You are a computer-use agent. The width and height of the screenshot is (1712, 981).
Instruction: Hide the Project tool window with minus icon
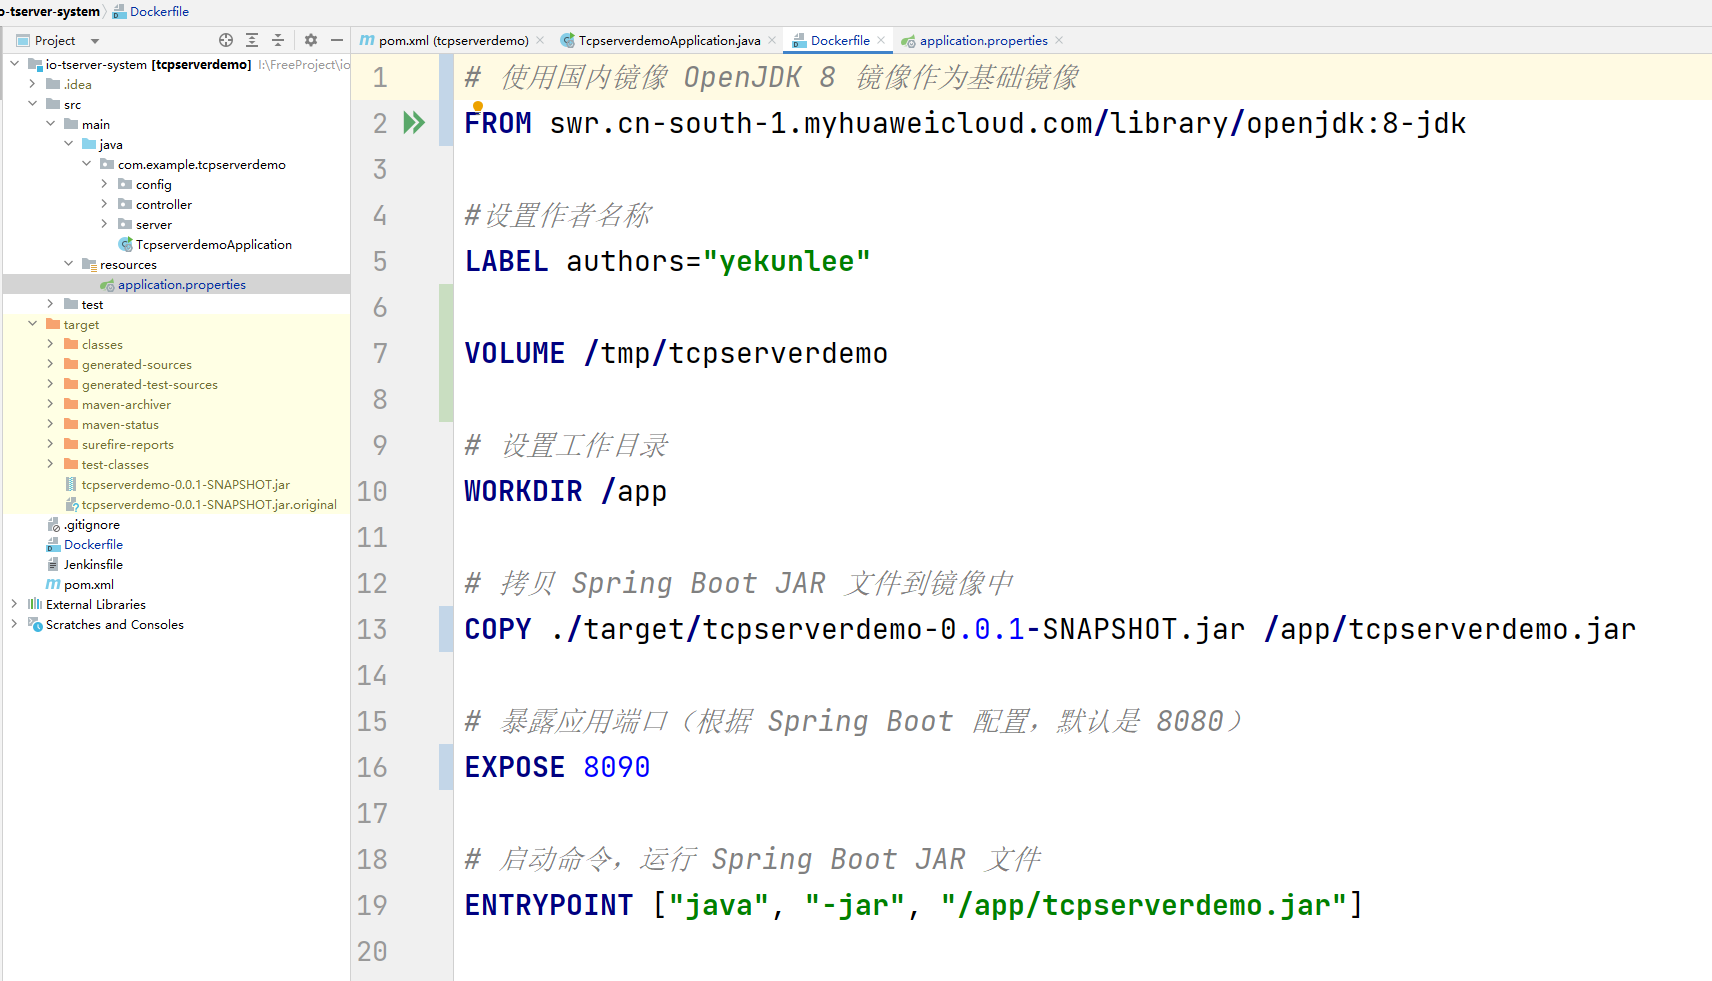point(337,40)
